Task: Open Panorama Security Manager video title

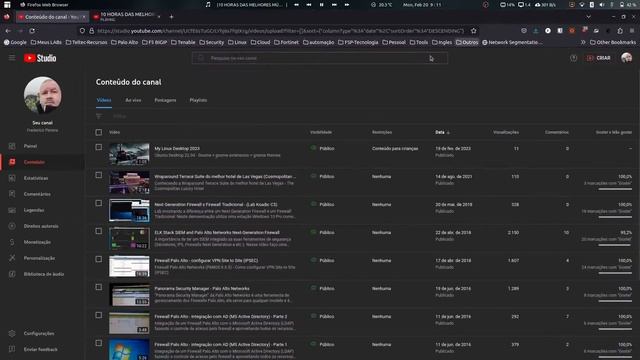Action: 202,288
